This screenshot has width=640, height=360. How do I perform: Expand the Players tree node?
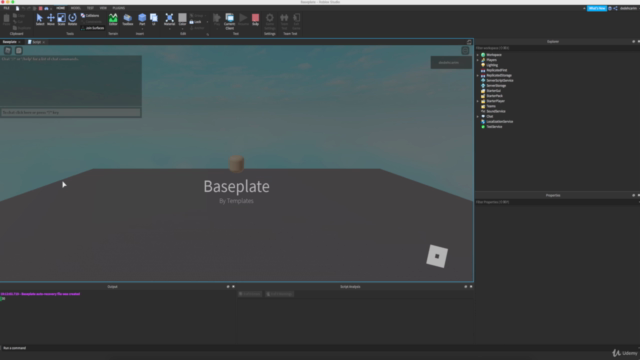478,60
